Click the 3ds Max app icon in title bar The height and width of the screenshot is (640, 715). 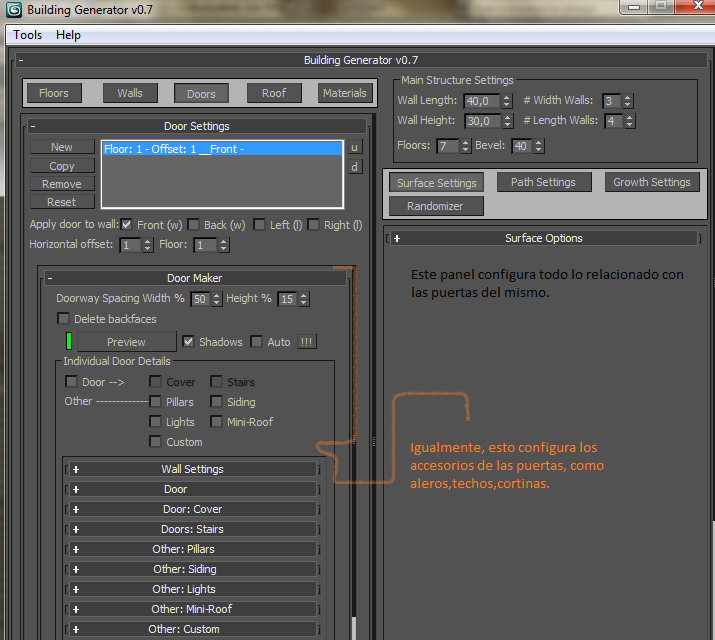(12, 8)
